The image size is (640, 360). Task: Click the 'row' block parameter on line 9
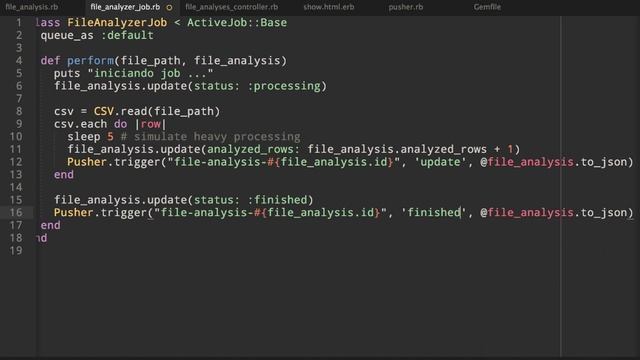pyautogui.click(x=151, y=124)
